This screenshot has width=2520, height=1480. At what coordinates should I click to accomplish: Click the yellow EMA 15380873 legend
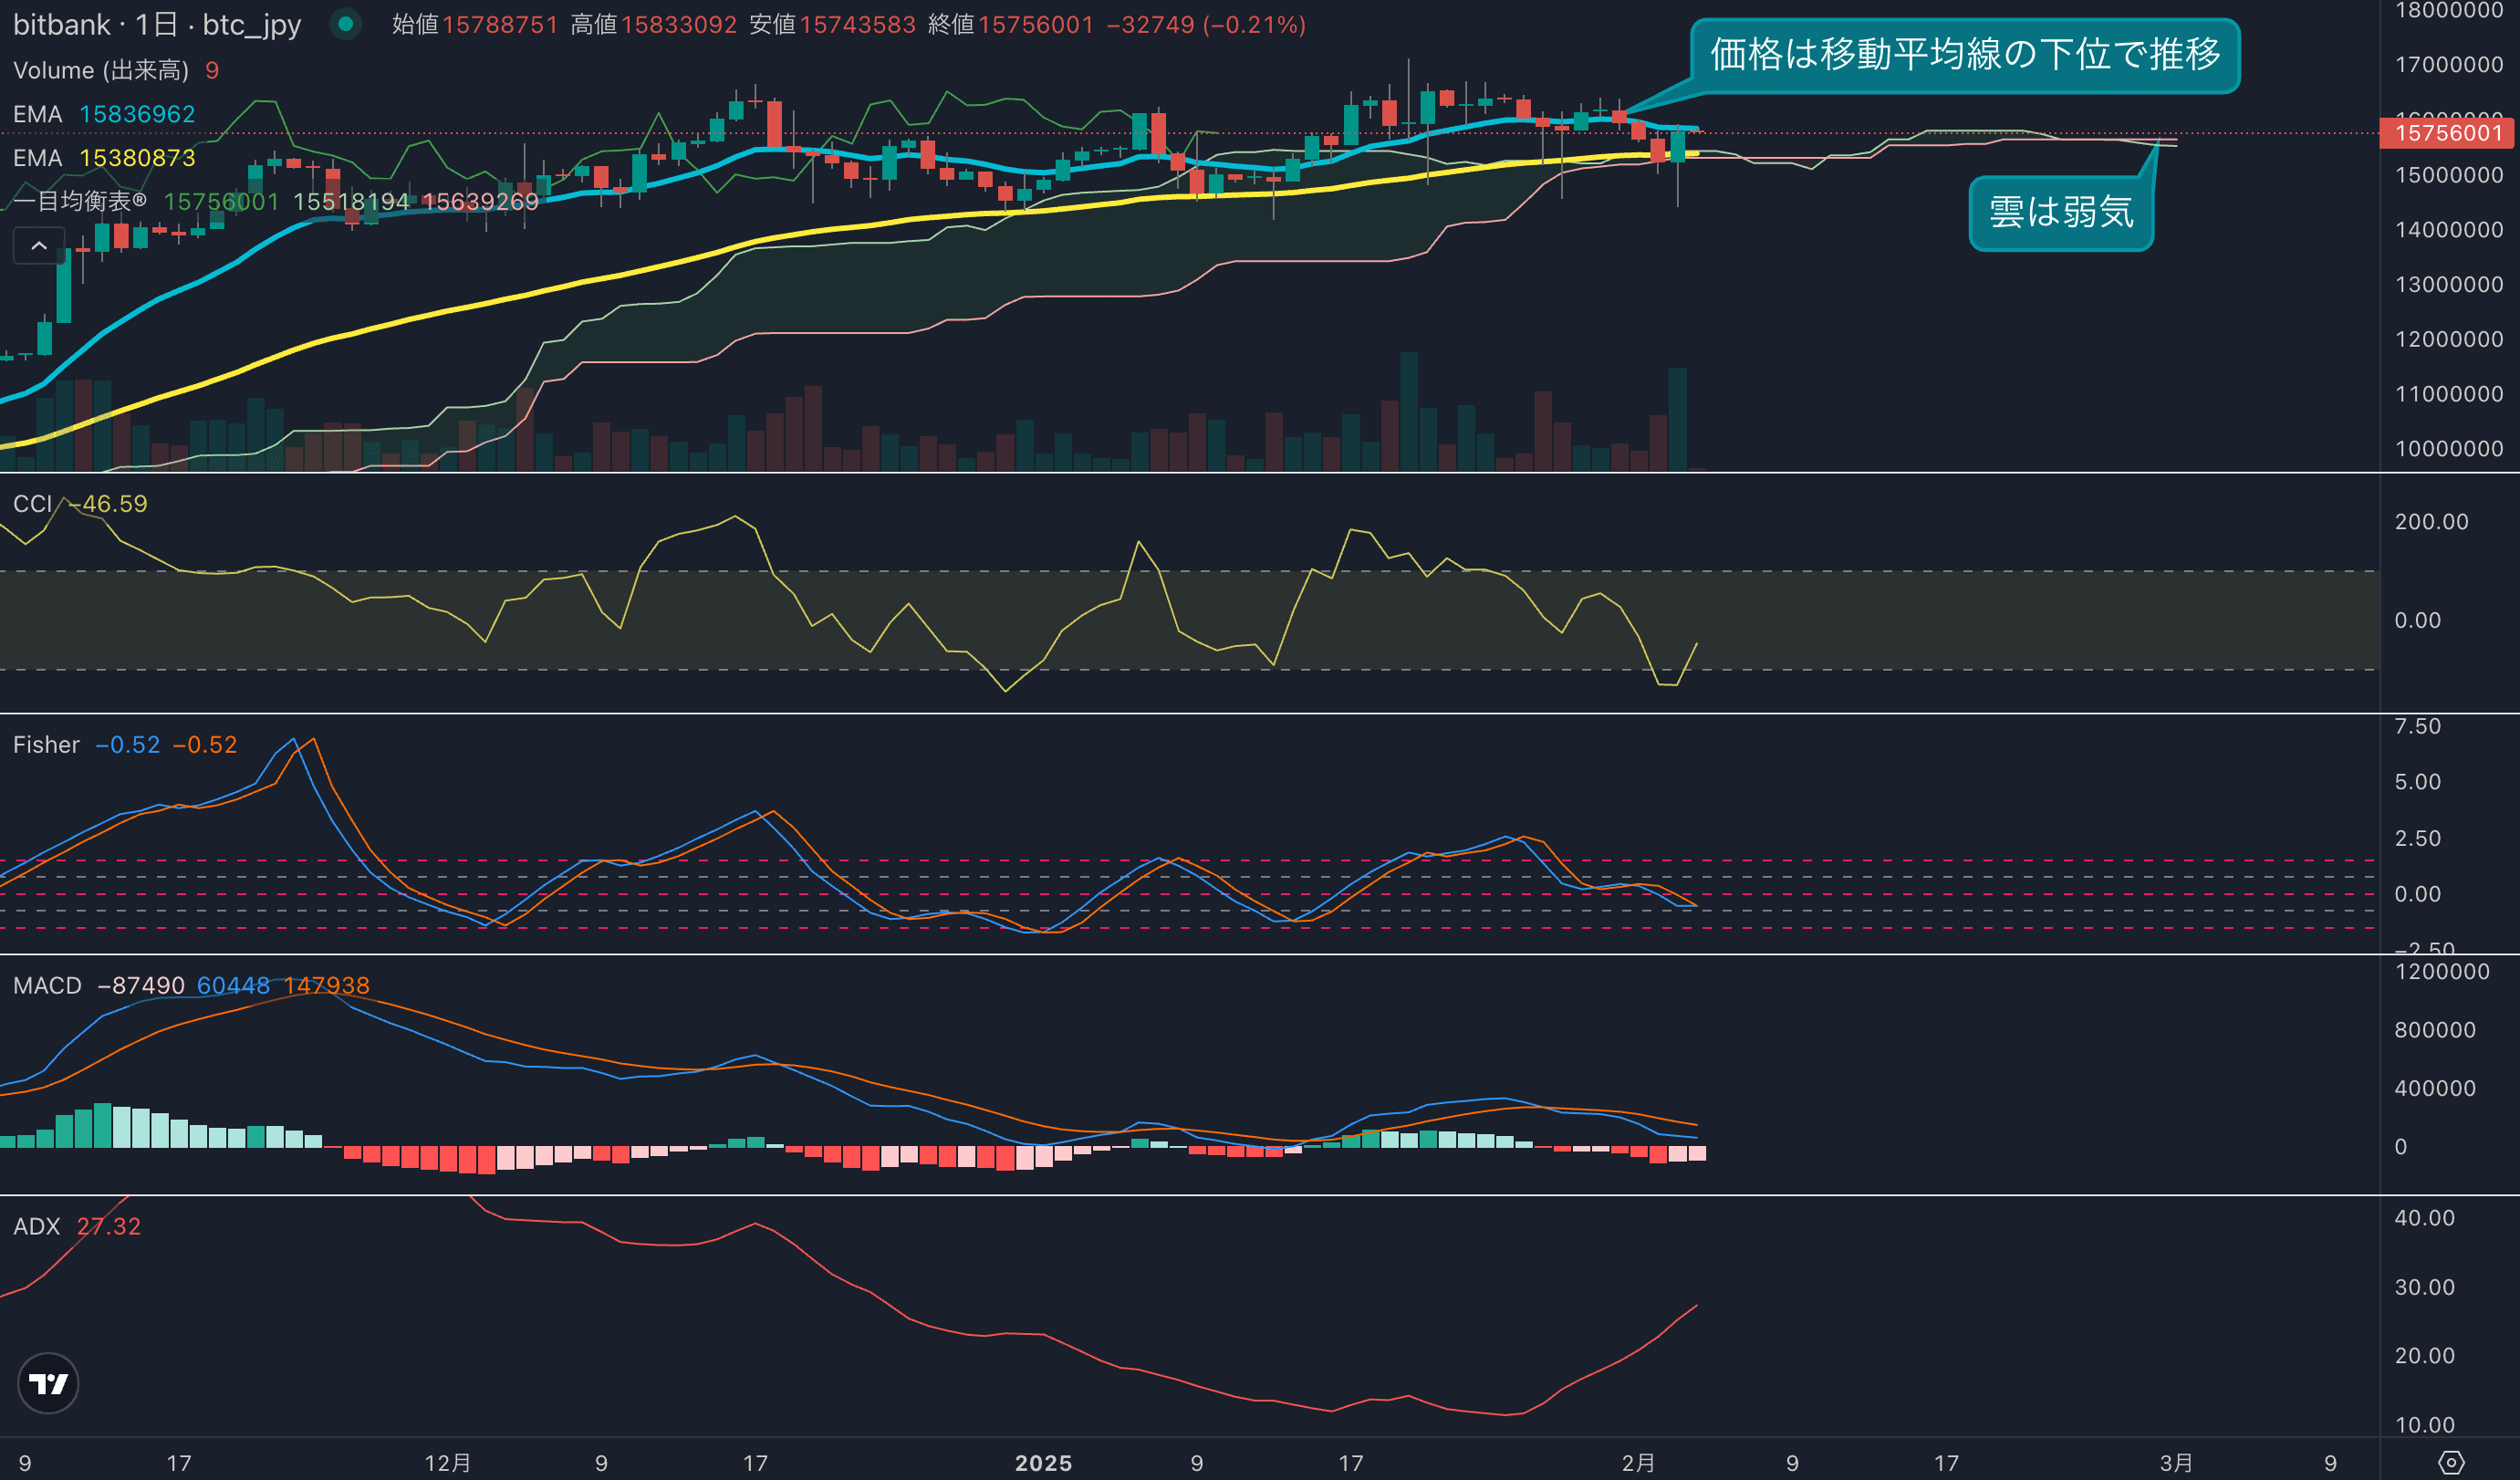point(104,158)
